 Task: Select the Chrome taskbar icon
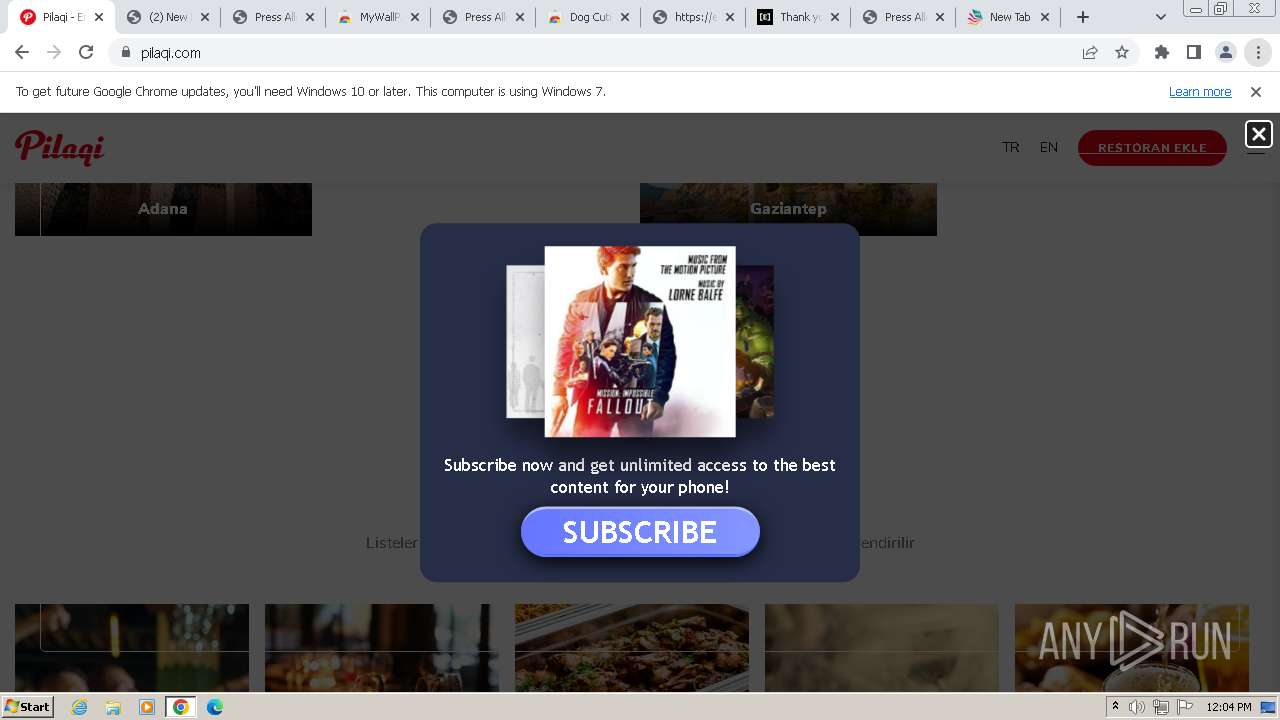click(181, 707)
